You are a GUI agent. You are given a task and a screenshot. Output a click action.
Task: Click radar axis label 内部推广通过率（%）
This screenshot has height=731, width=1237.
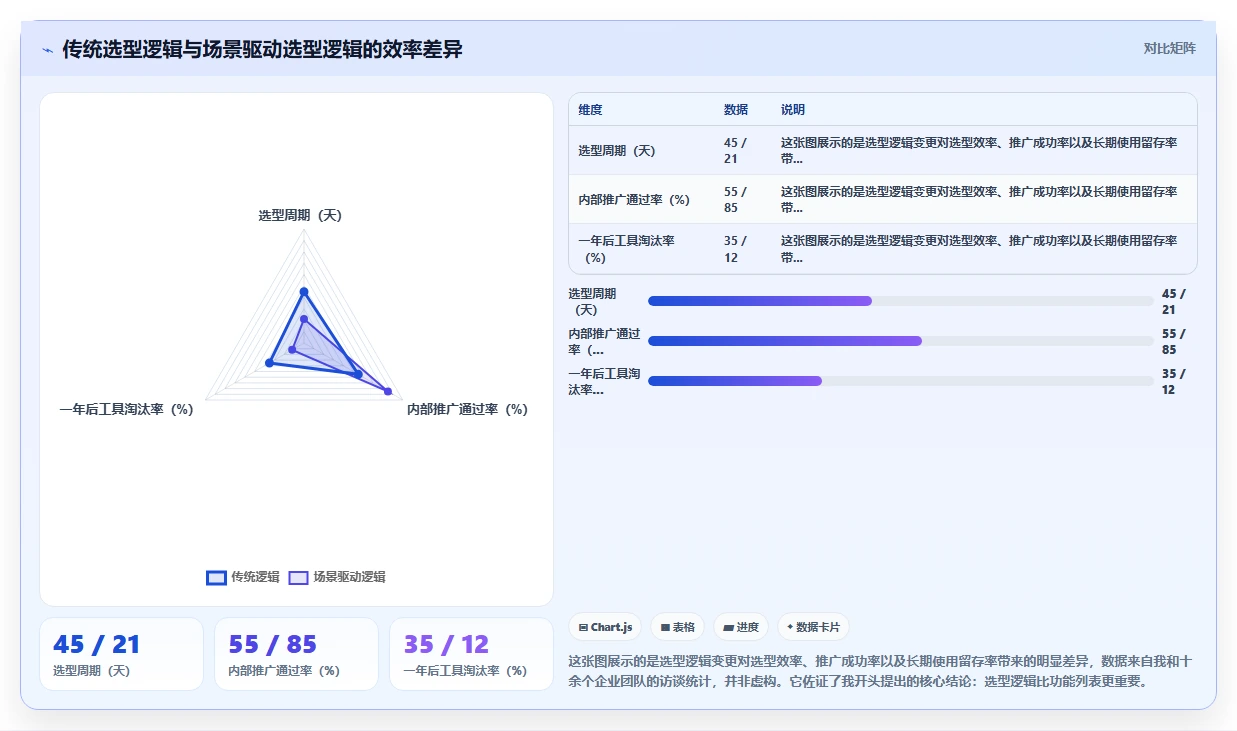pyautogui.click(x=467, y=409)
